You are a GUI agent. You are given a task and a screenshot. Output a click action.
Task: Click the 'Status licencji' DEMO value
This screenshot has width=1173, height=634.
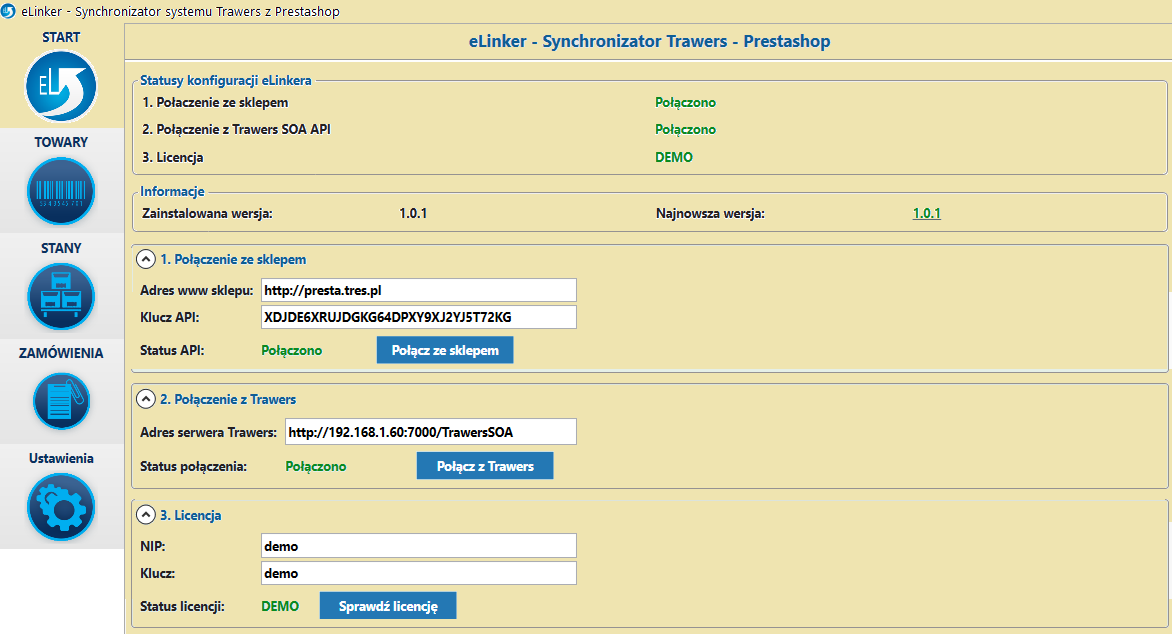tap(280, 606)
